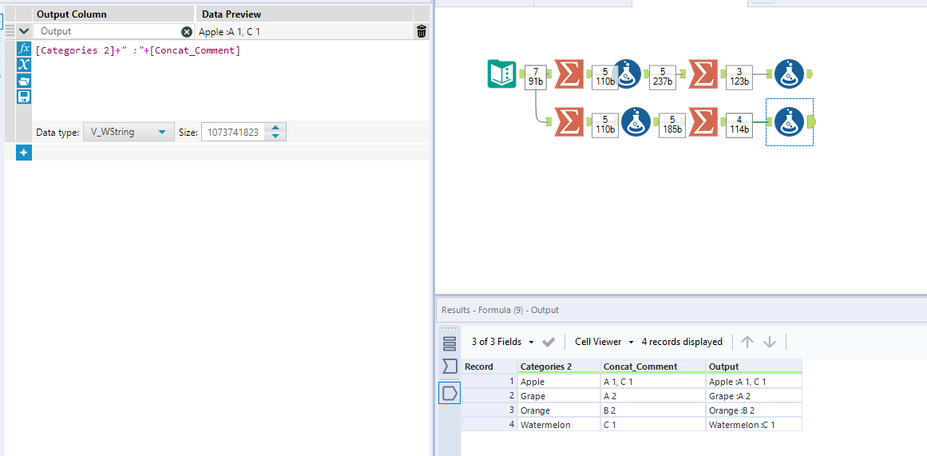Click the next record down arrow

point(769,342)
